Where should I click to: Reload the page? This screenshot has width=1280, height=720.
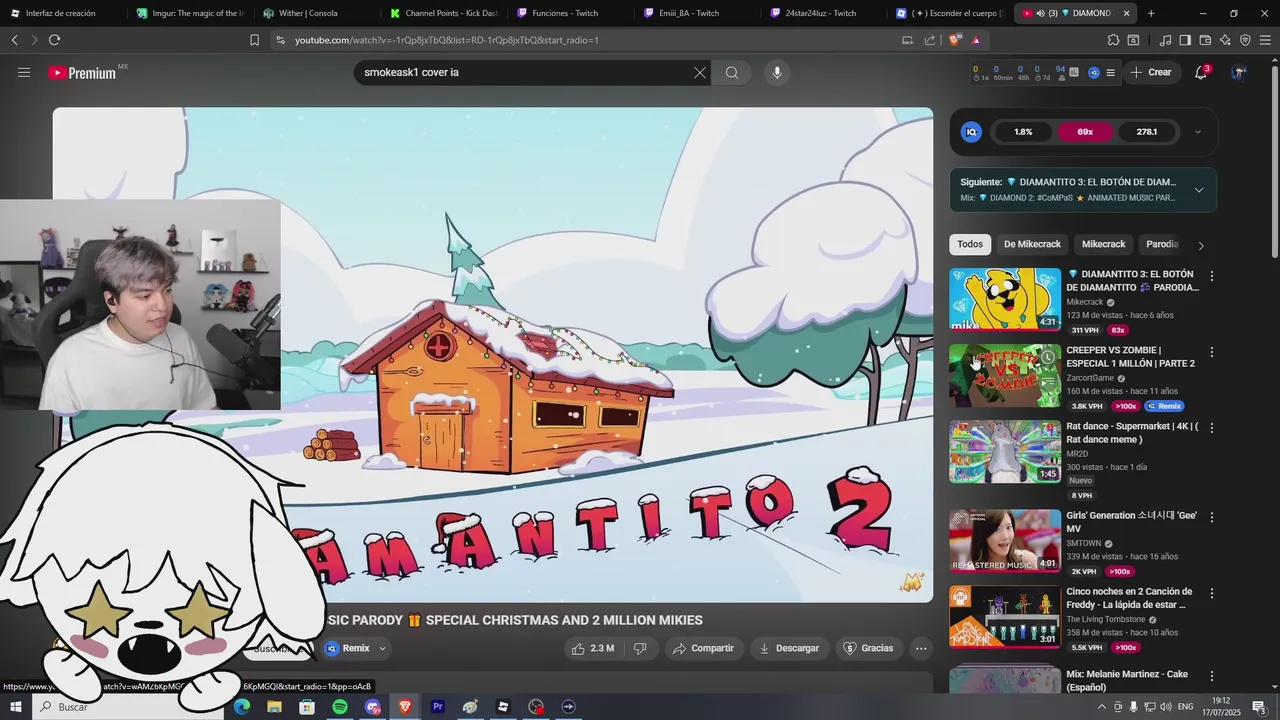pyautogui.click(x=54, y=40)
